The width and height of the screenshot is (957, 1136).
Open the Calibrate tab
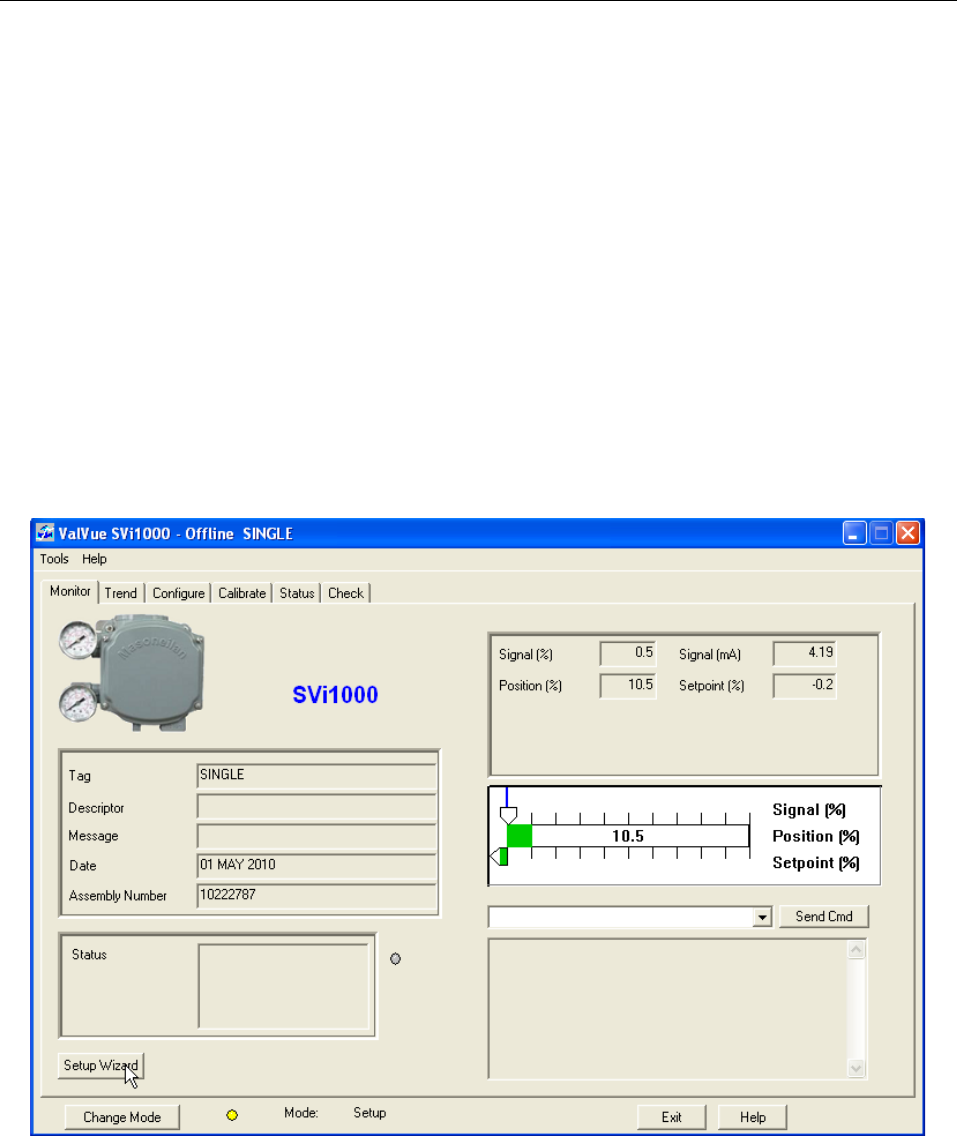coord(242,593)
